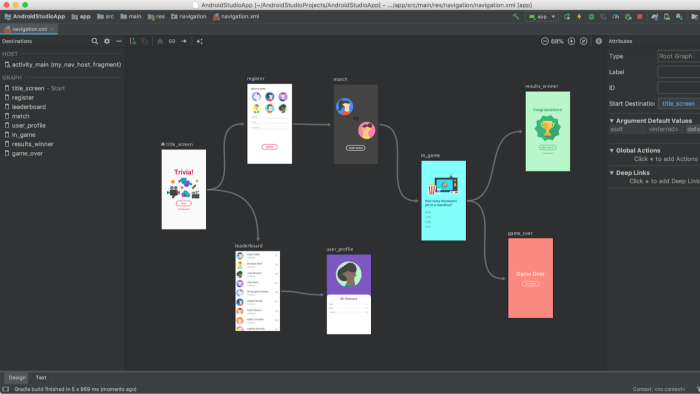Click the green hammer build icon
Viewport: 700px width, 394px height.
[x=516, y=17]
